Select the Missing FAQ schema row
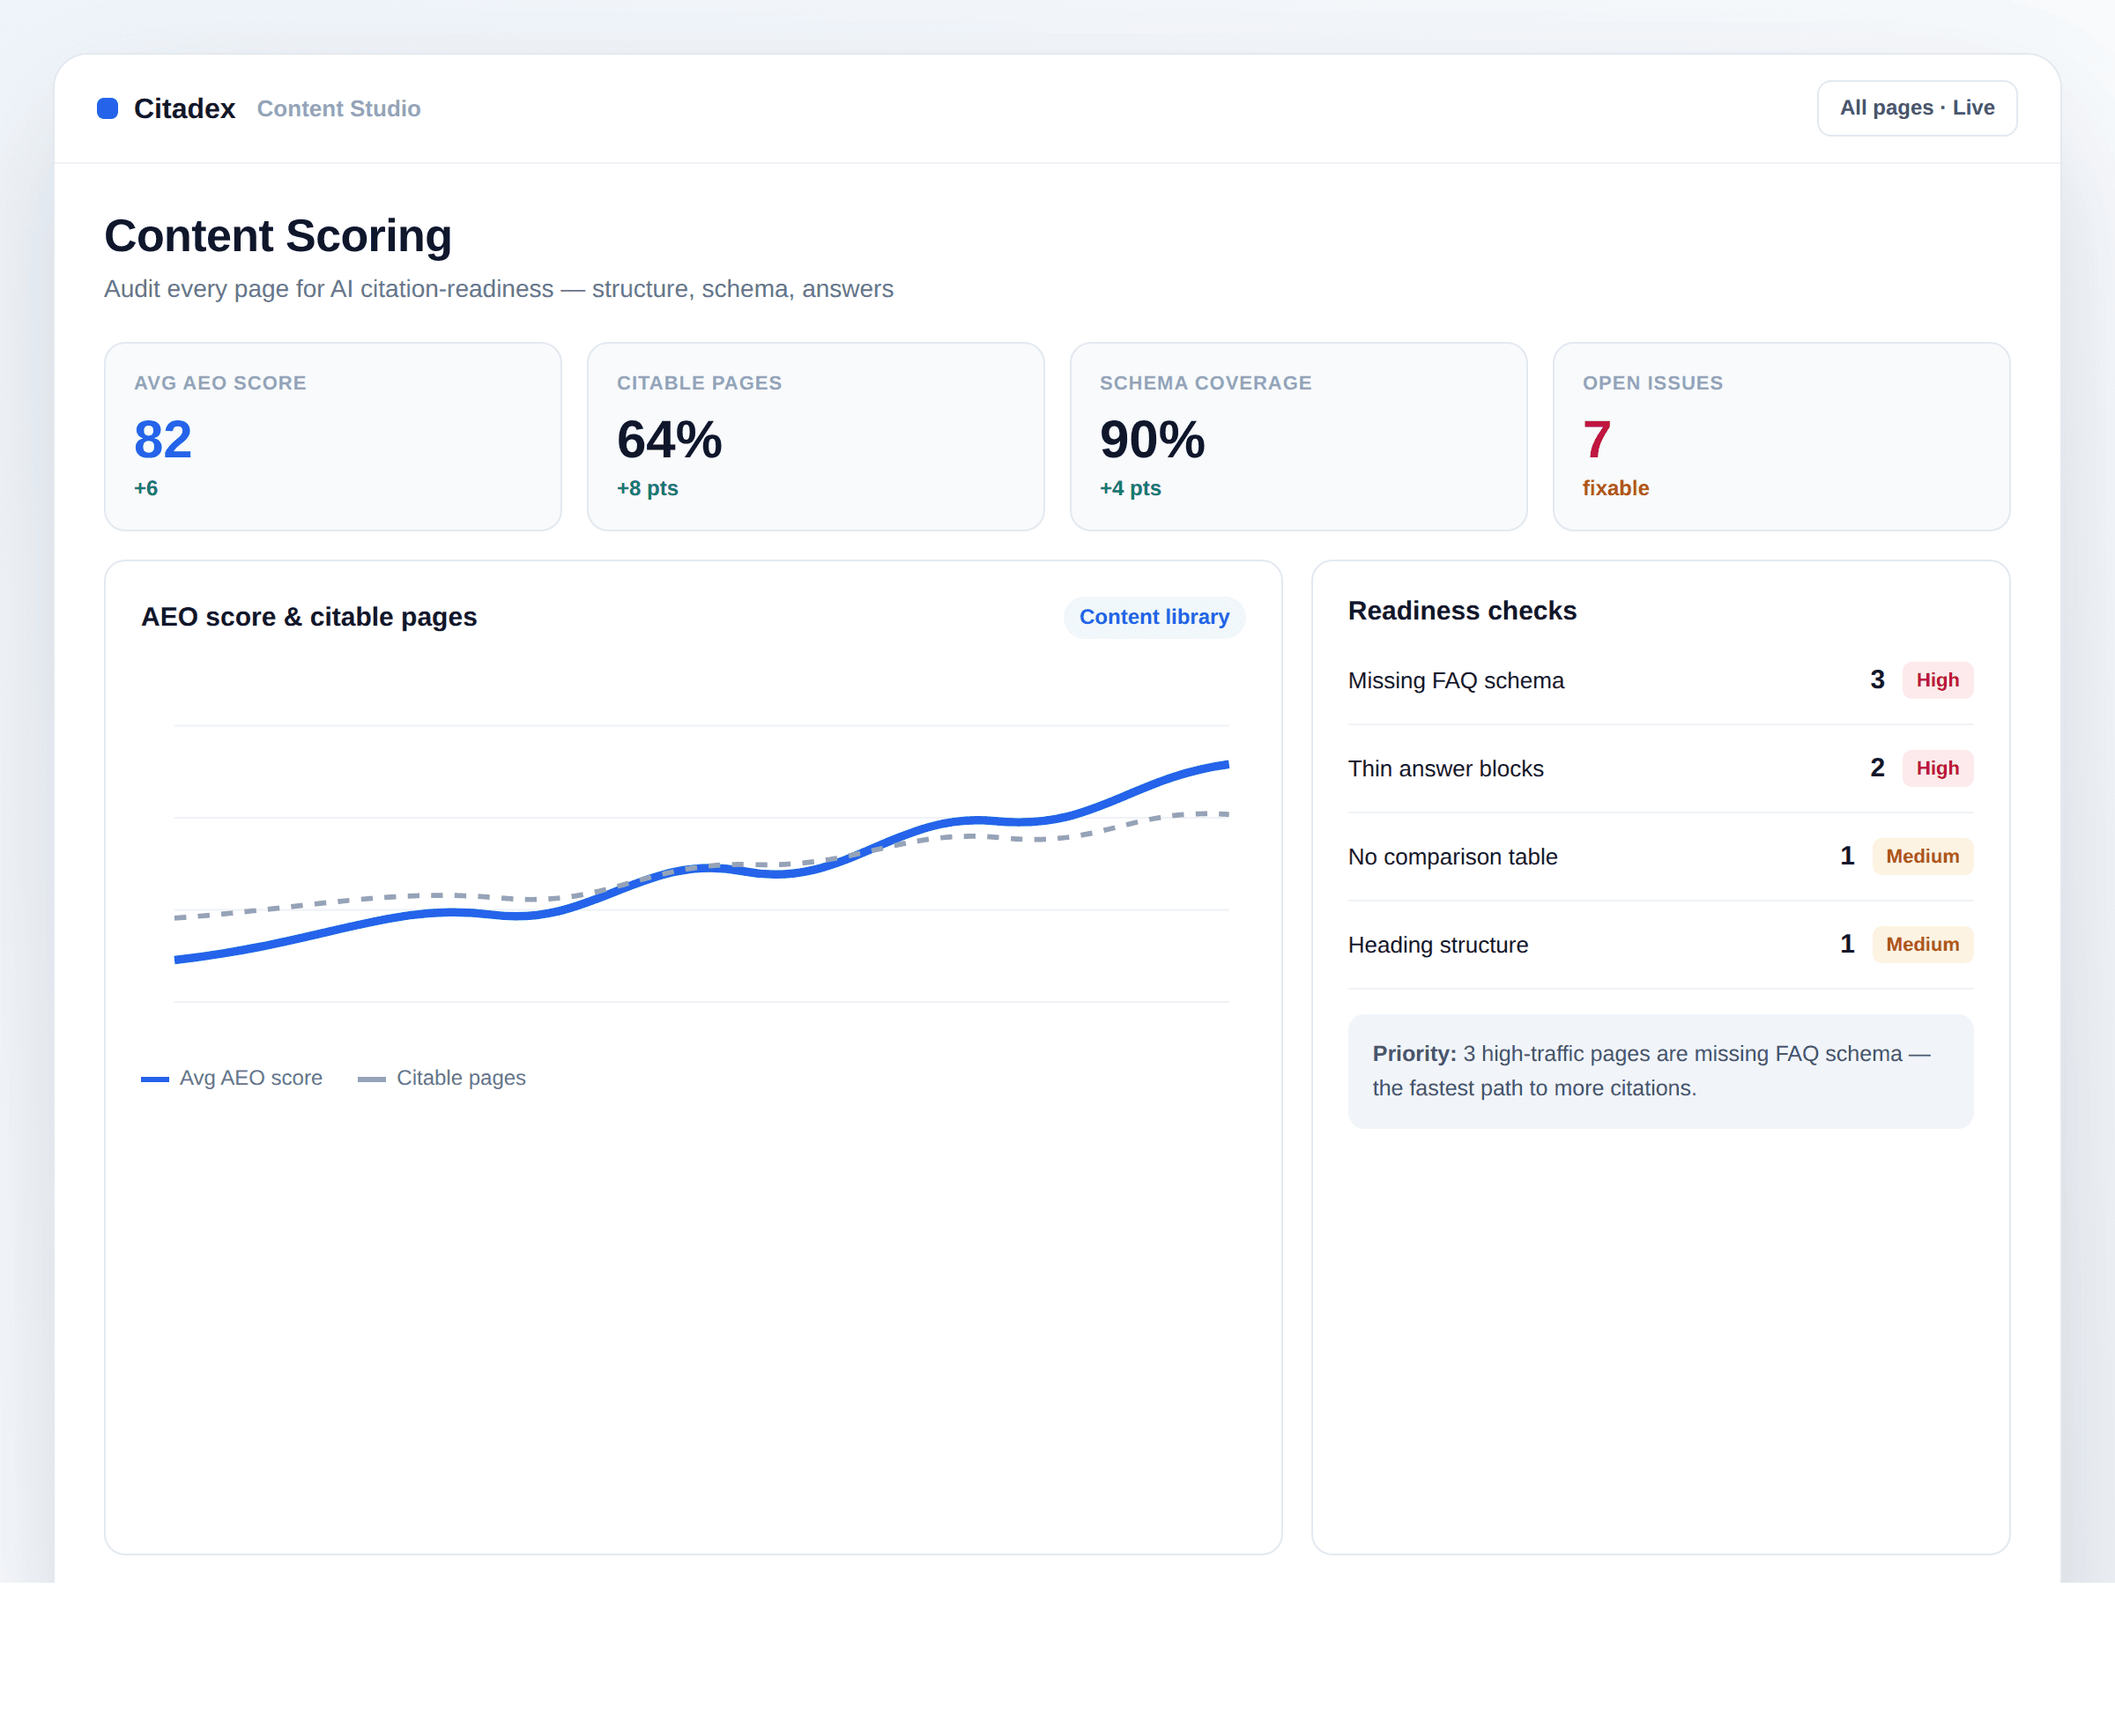Viewport: 2115px width, 1736px height. click(1660, 680)
